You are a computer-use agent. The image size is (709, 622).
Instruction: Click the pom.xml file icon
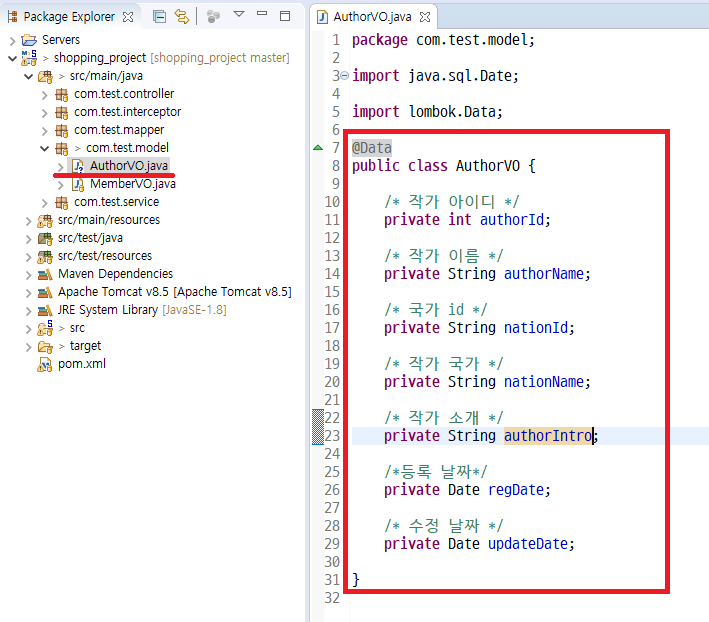click(45, 364)
